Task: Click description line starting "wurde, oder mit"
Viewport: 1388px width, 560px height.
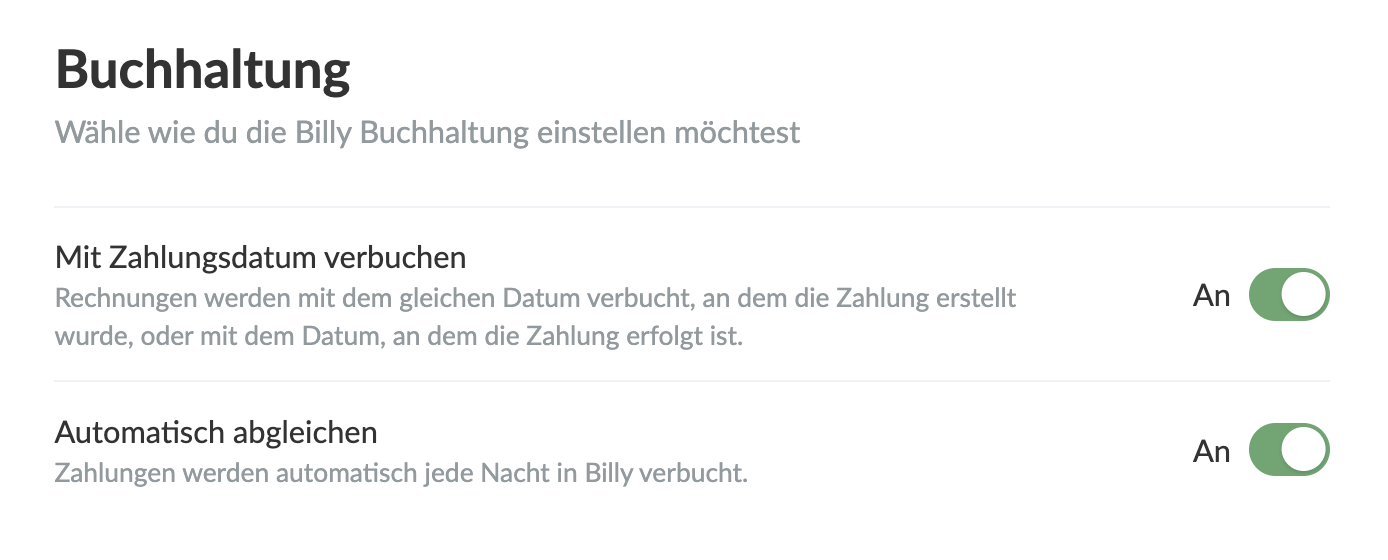Action: 398,336
